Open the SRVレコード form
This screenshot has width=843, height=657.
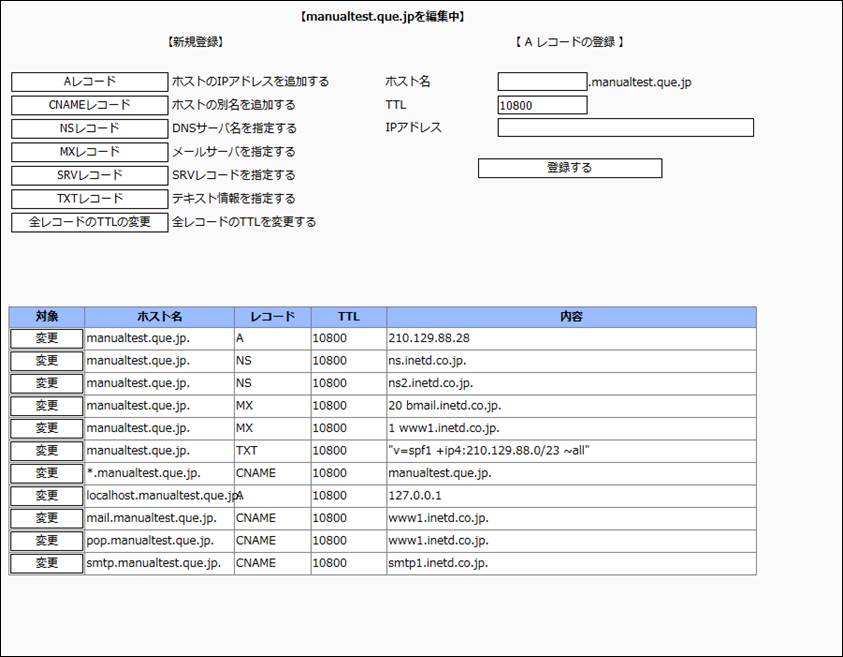click(x=89, y=175)
